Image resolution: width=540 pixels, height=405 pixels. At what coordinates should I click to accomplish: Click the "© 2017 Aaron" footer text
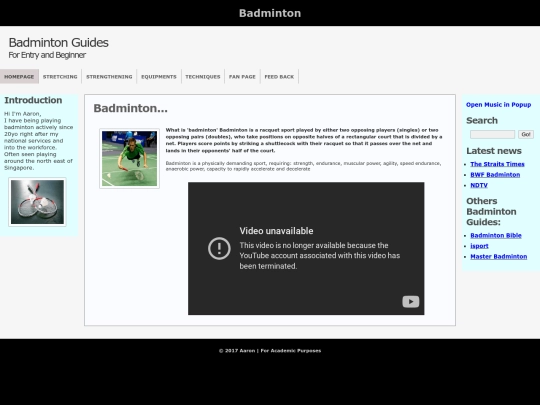coord(237,351)
